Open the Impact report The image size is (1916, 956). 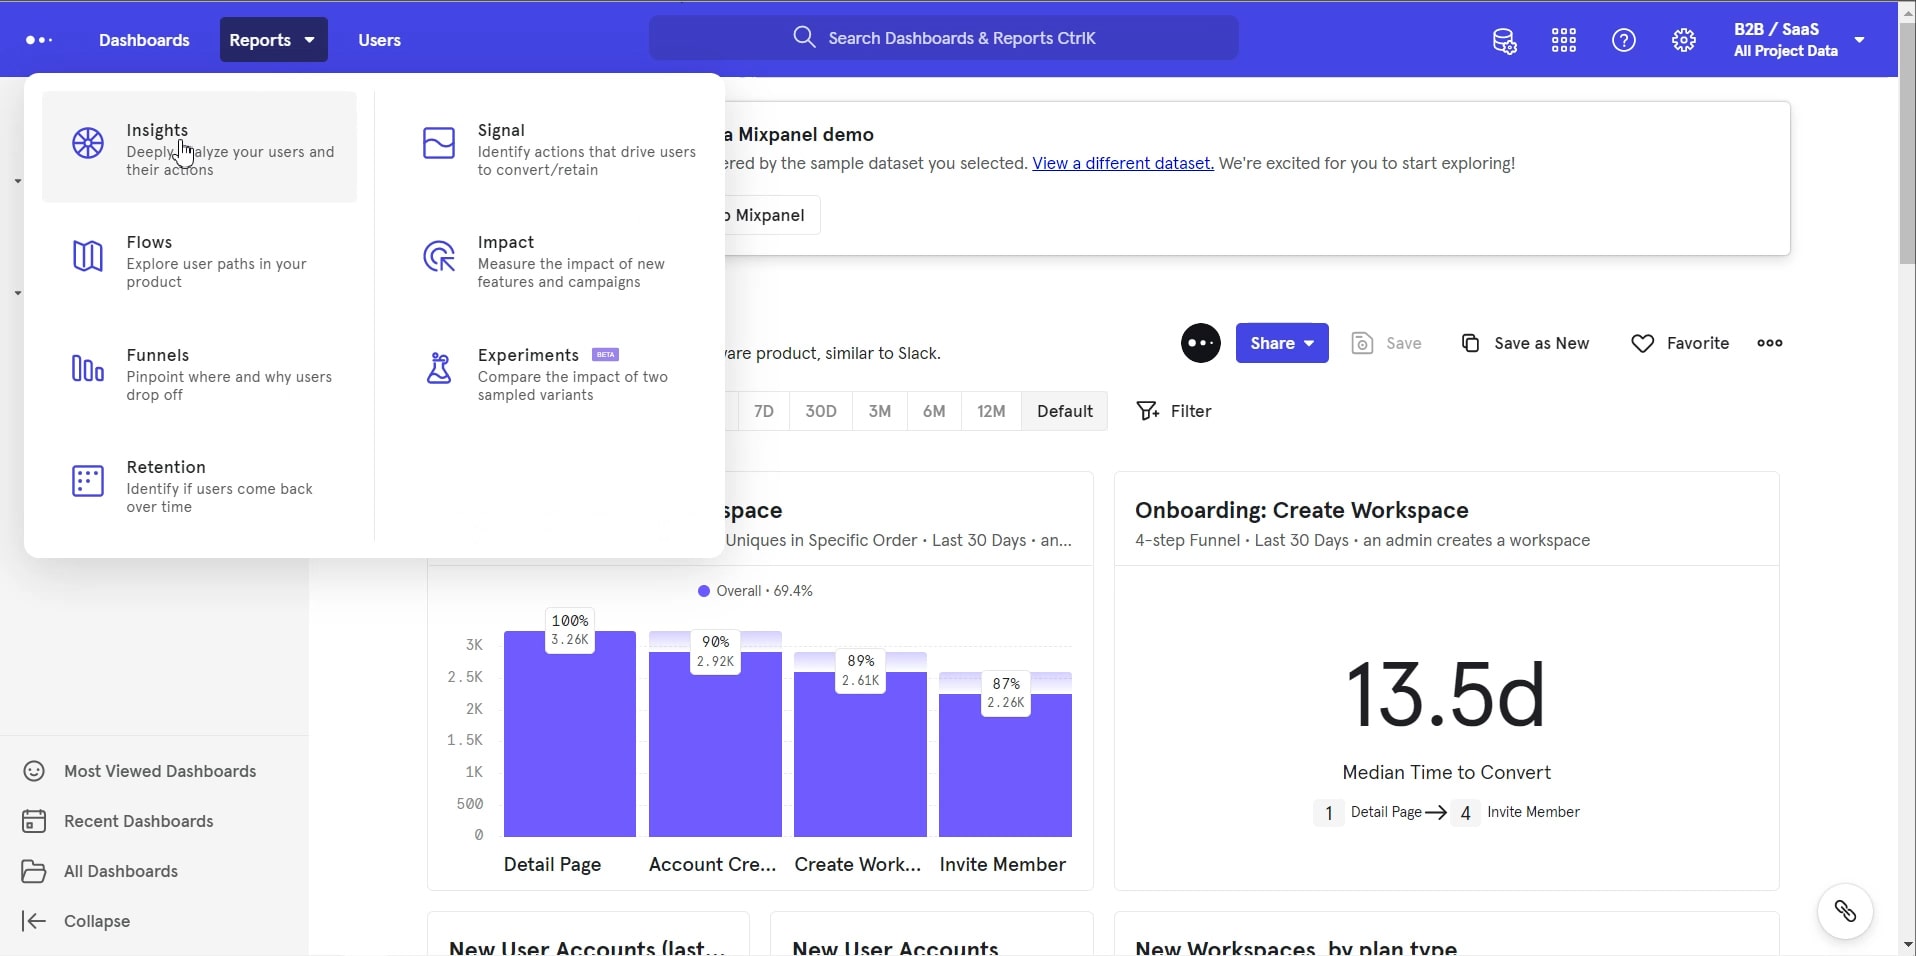pos(506,241)
